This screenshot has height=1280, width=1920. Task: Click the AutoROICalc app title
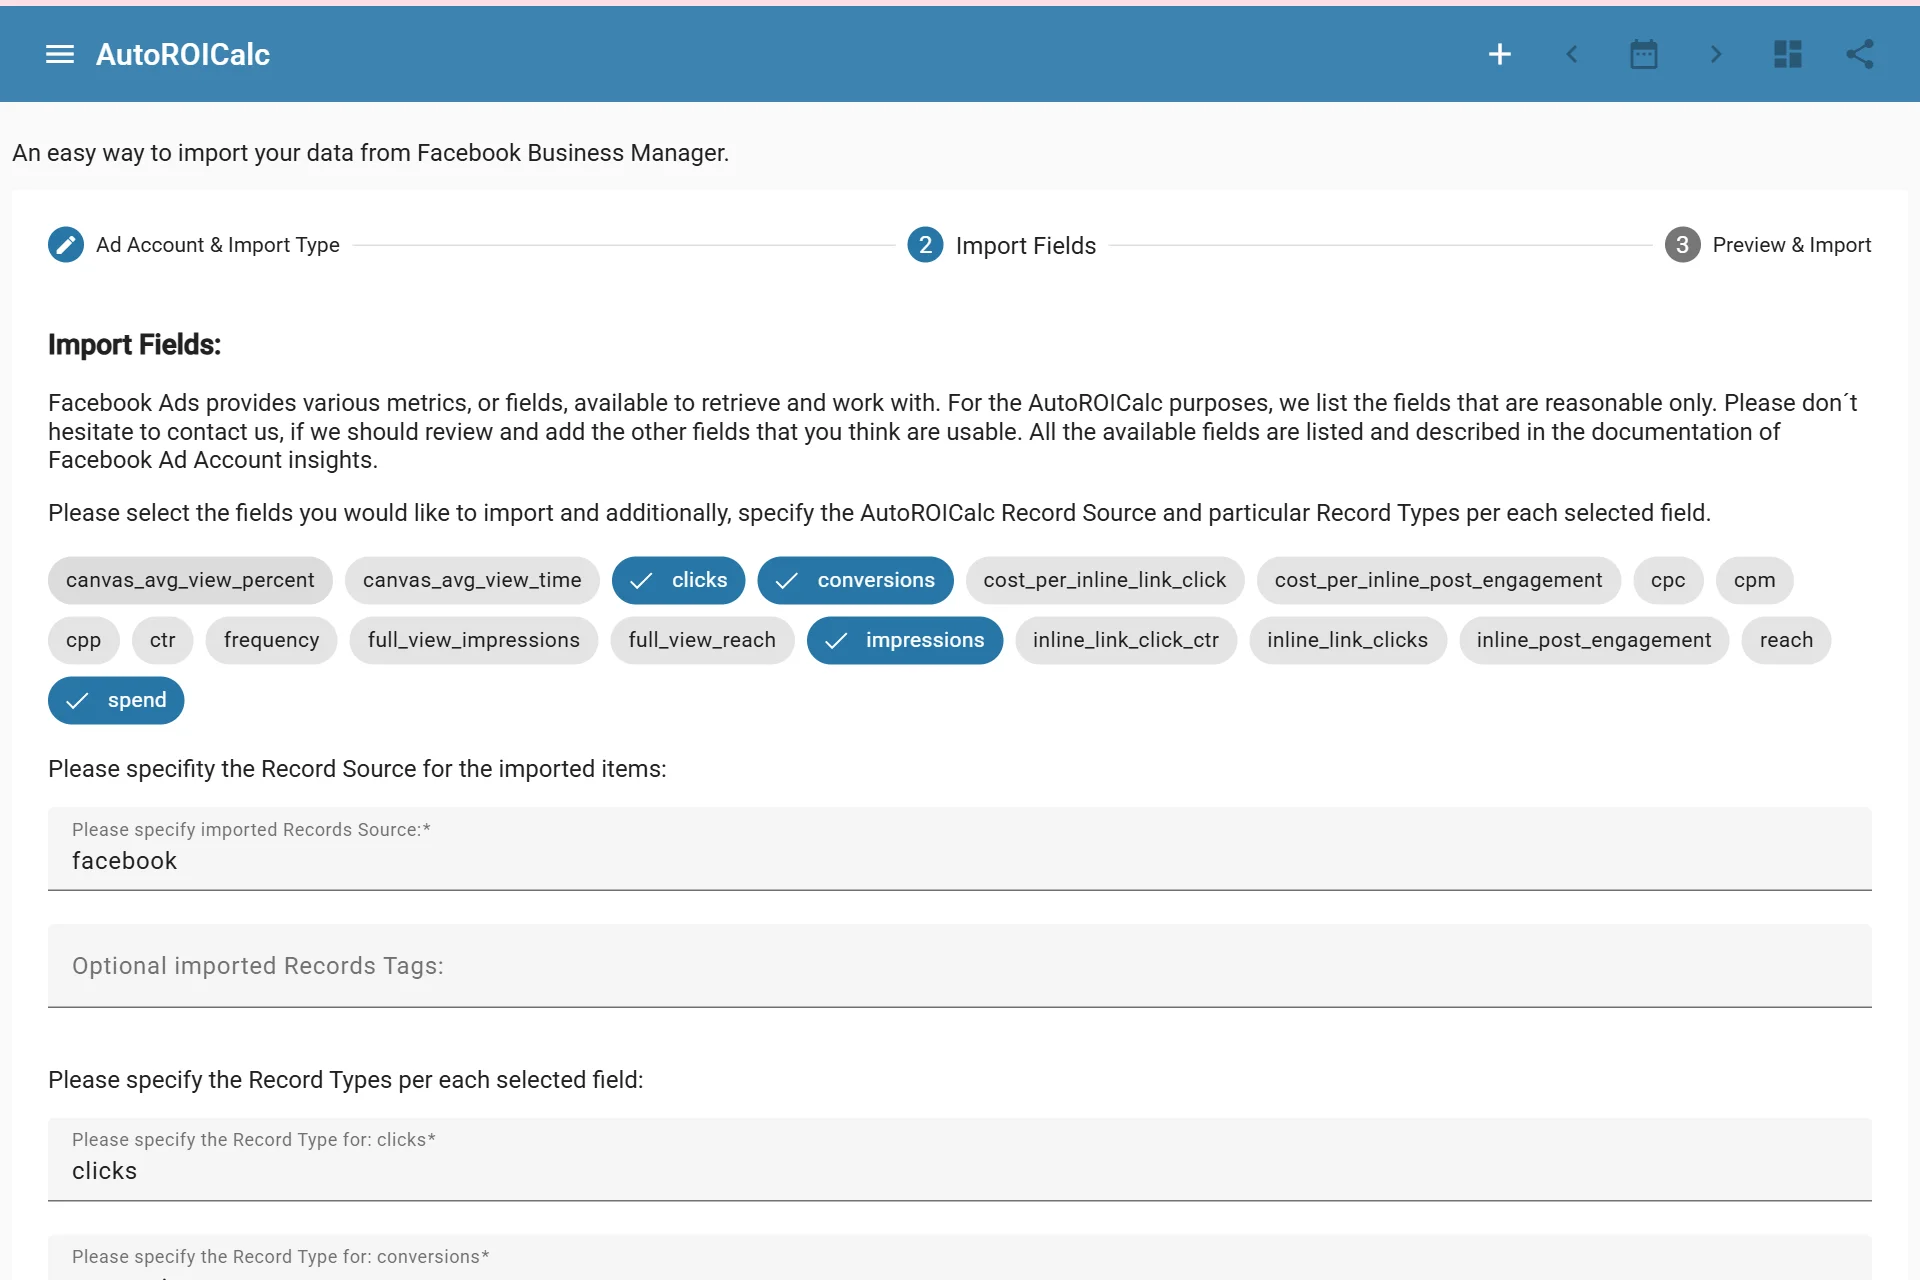coord(183,54)
